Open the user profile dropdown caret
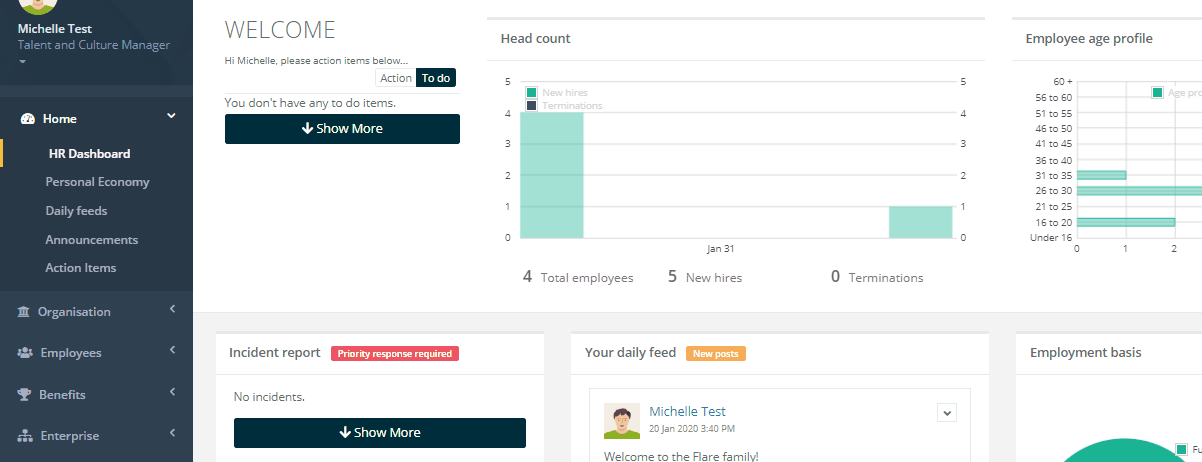1202x462 pixels. [x=23, y=62]
